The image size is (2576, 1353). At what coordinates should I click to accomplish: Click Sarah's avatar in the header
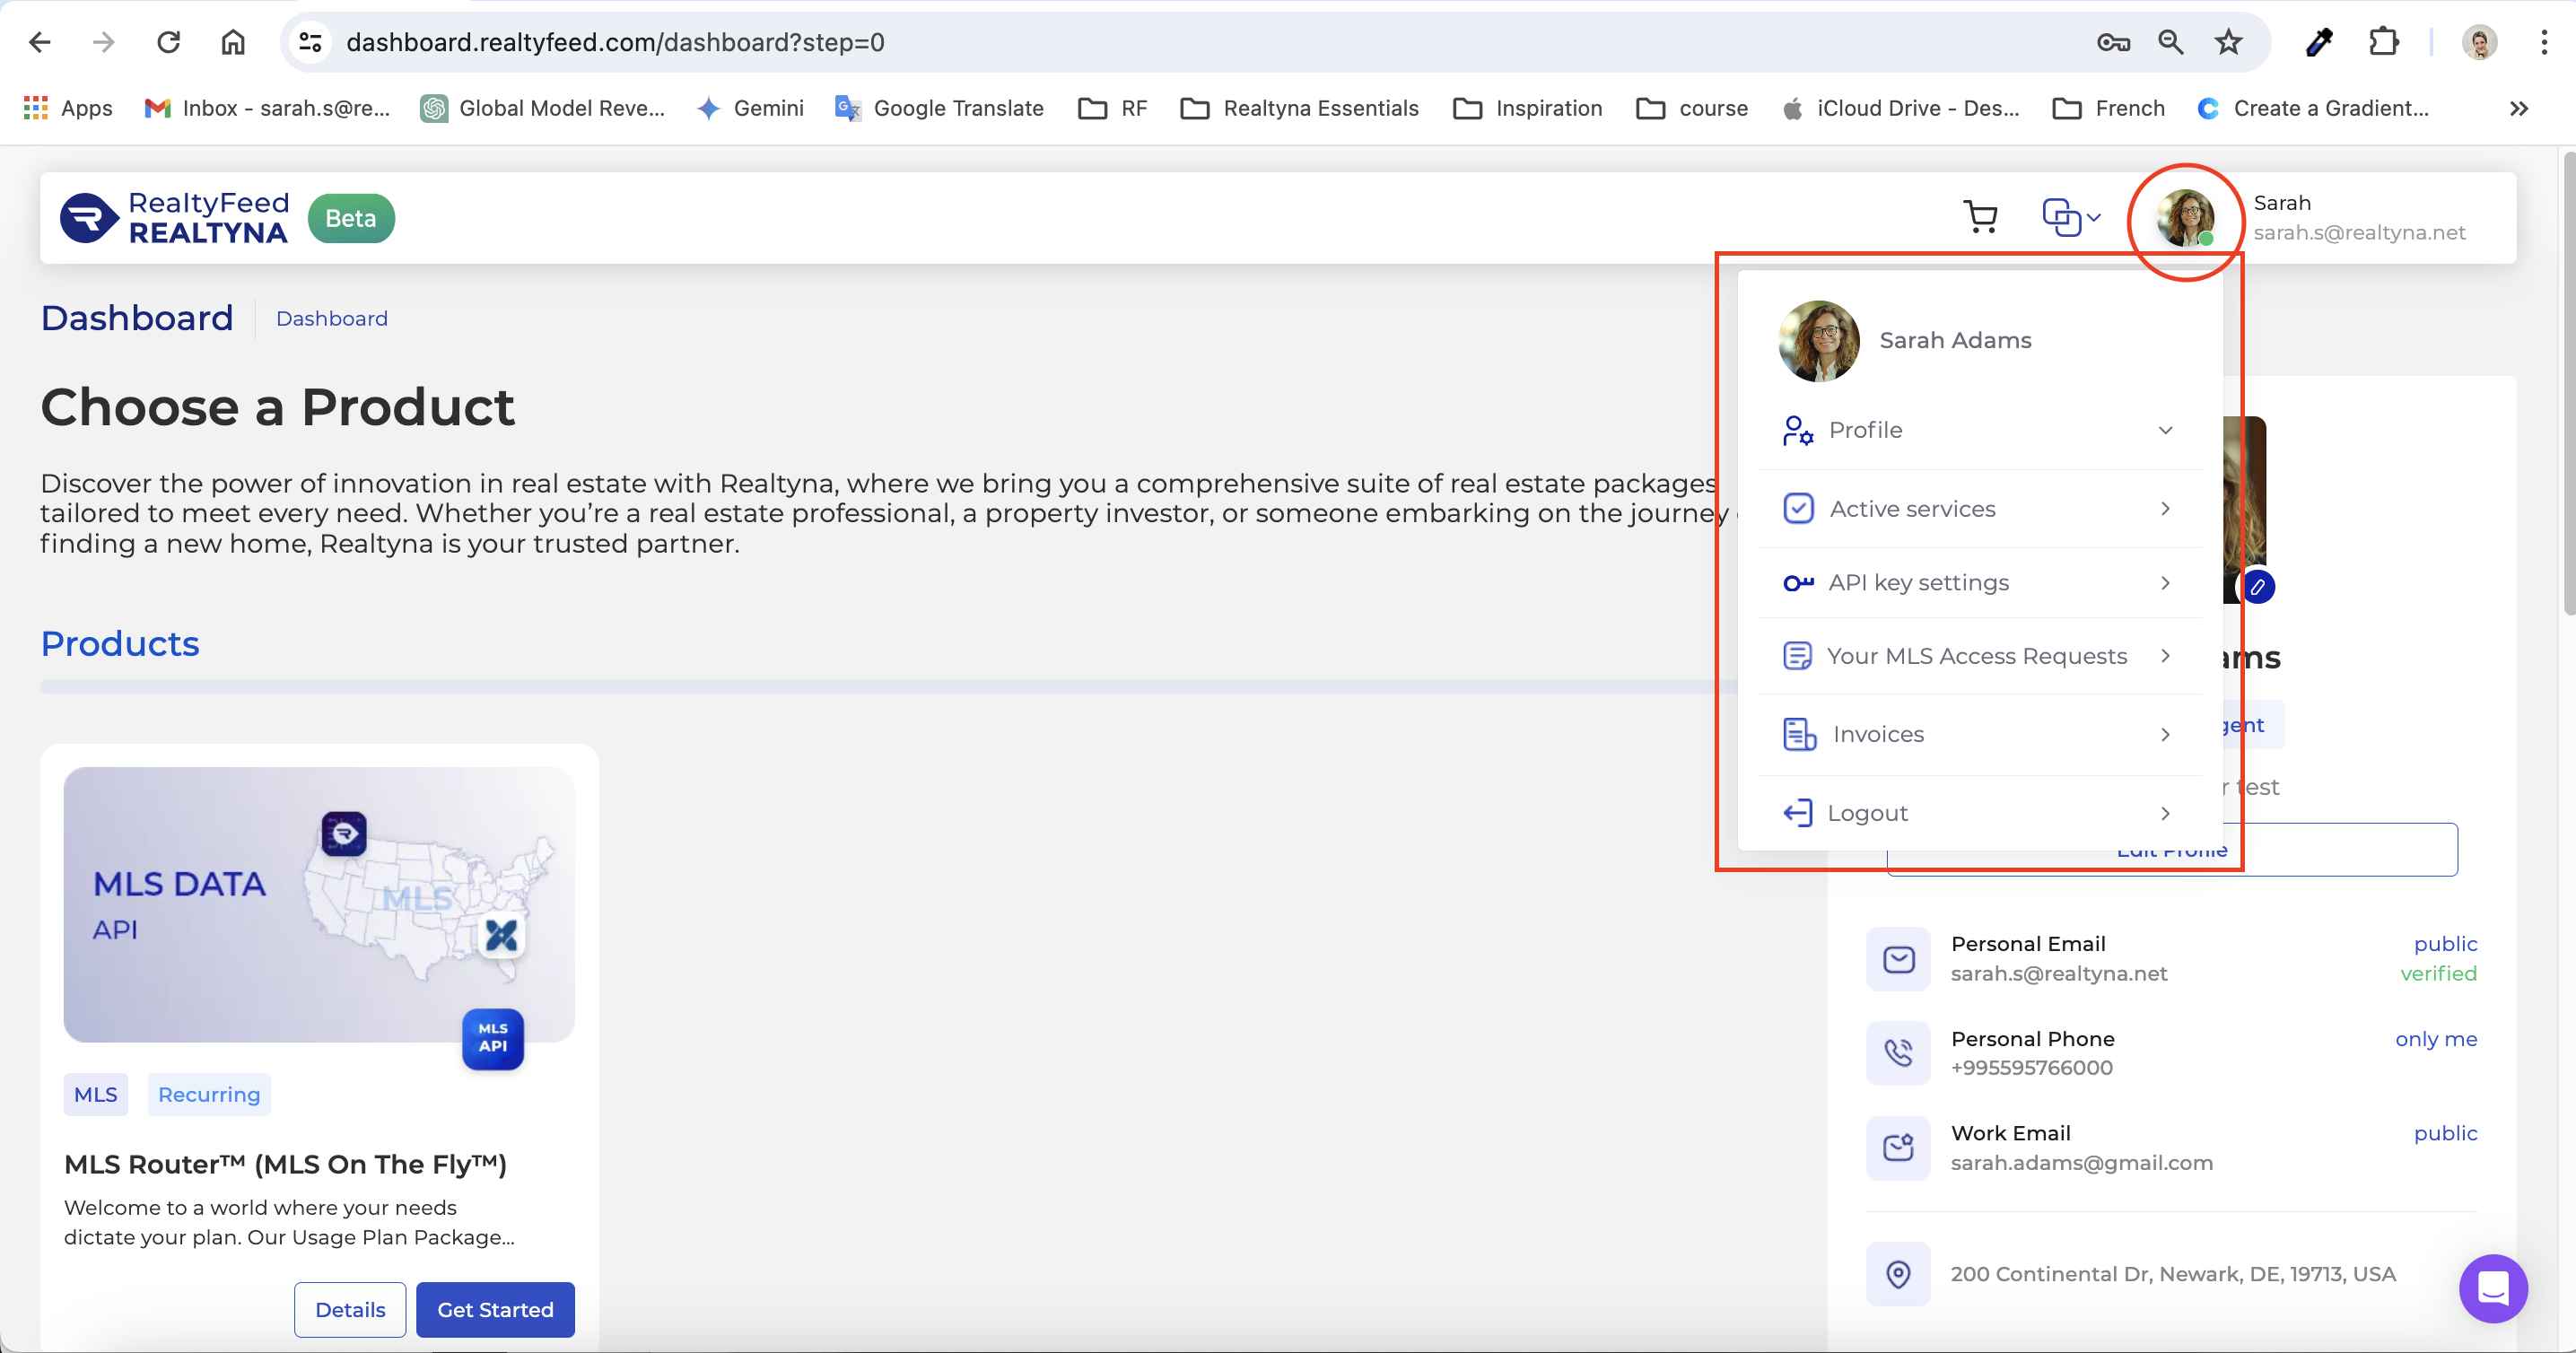pyautogui.click(x=2185, y=218)
